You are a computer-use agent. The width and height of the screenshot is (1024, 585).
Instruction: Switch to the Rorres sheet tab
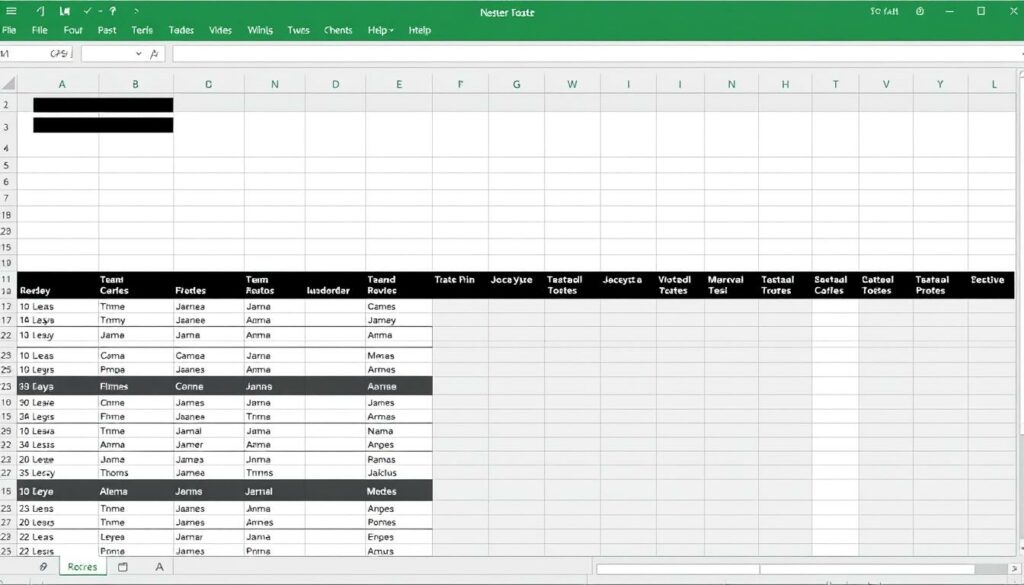[x=82, y=567]
